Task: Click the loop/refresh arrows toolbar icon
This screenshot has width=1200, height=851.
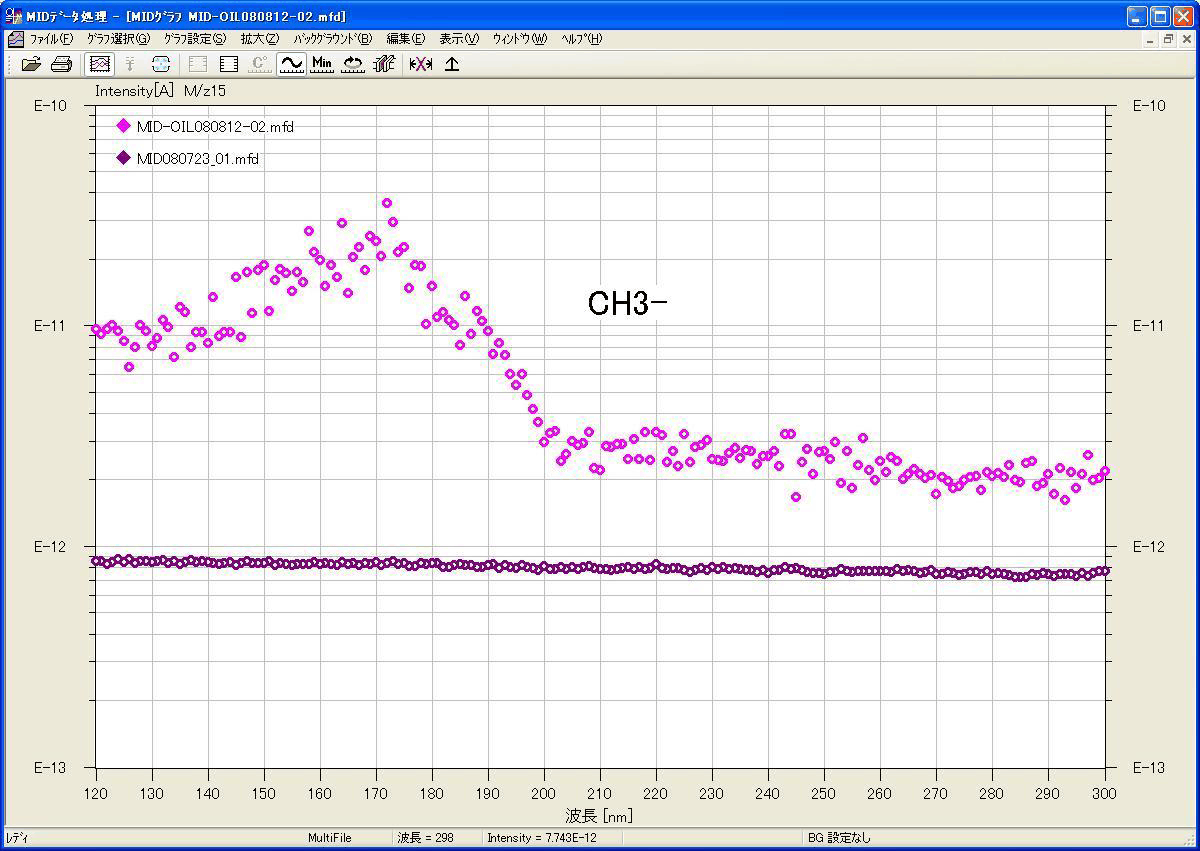Action: pos(353,64)
